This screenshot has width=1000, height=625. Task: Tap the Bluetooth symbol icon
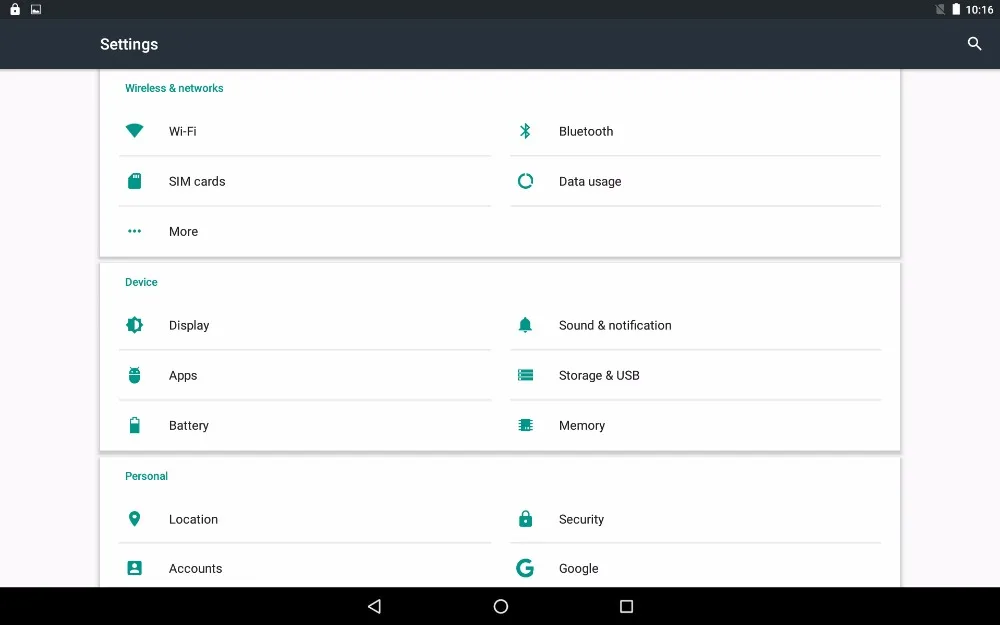click(x=525, y=131)
